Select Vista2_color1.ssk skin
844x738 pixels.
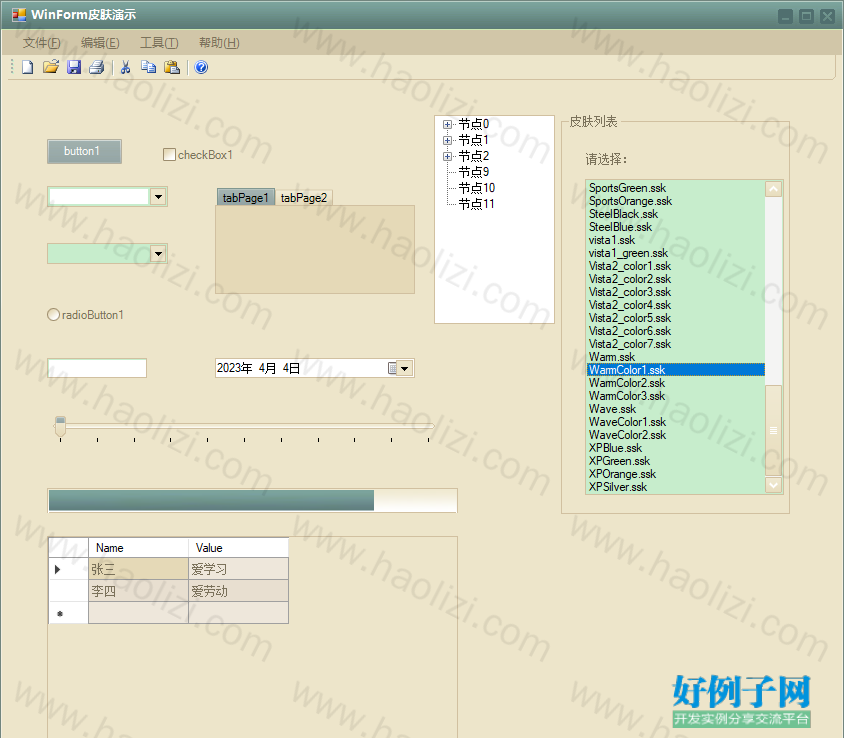coord(676,266)
